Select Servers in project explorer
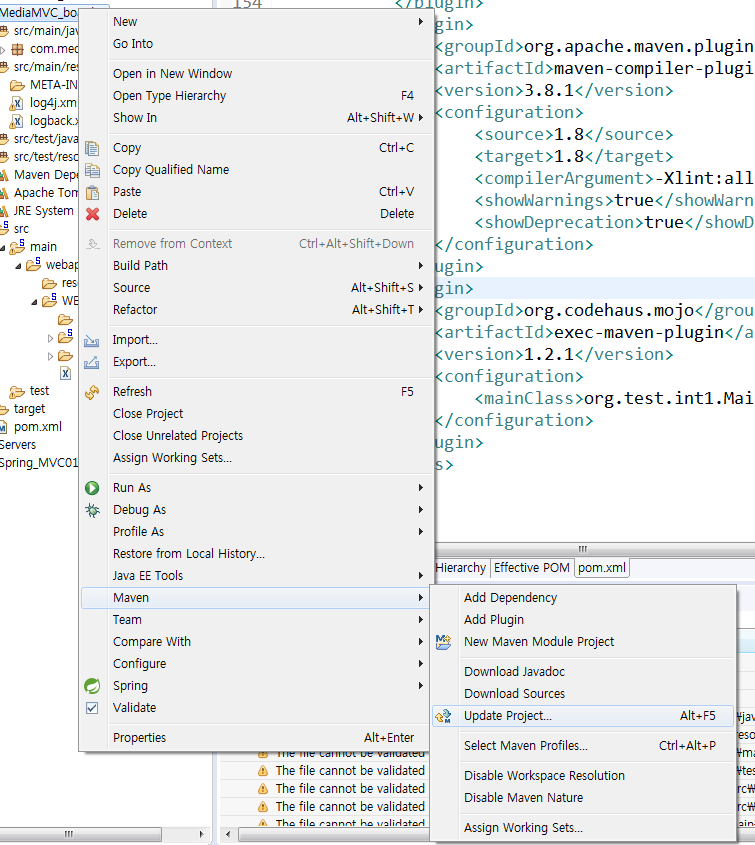 [x=18, y=445]
